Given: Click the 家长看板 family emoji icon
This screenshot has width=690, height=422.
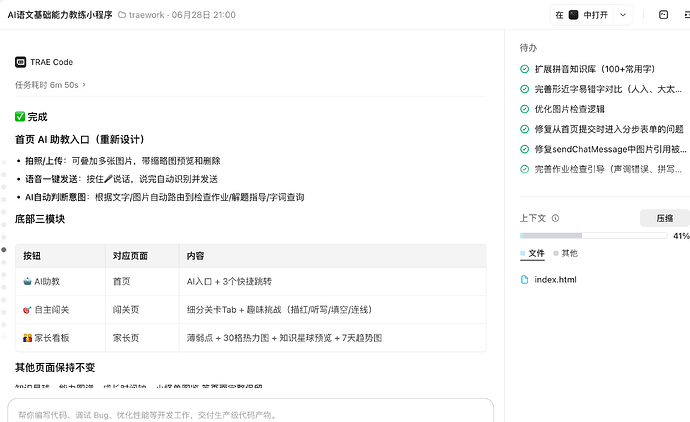Looking at the screenshot, I should (27, 338).
